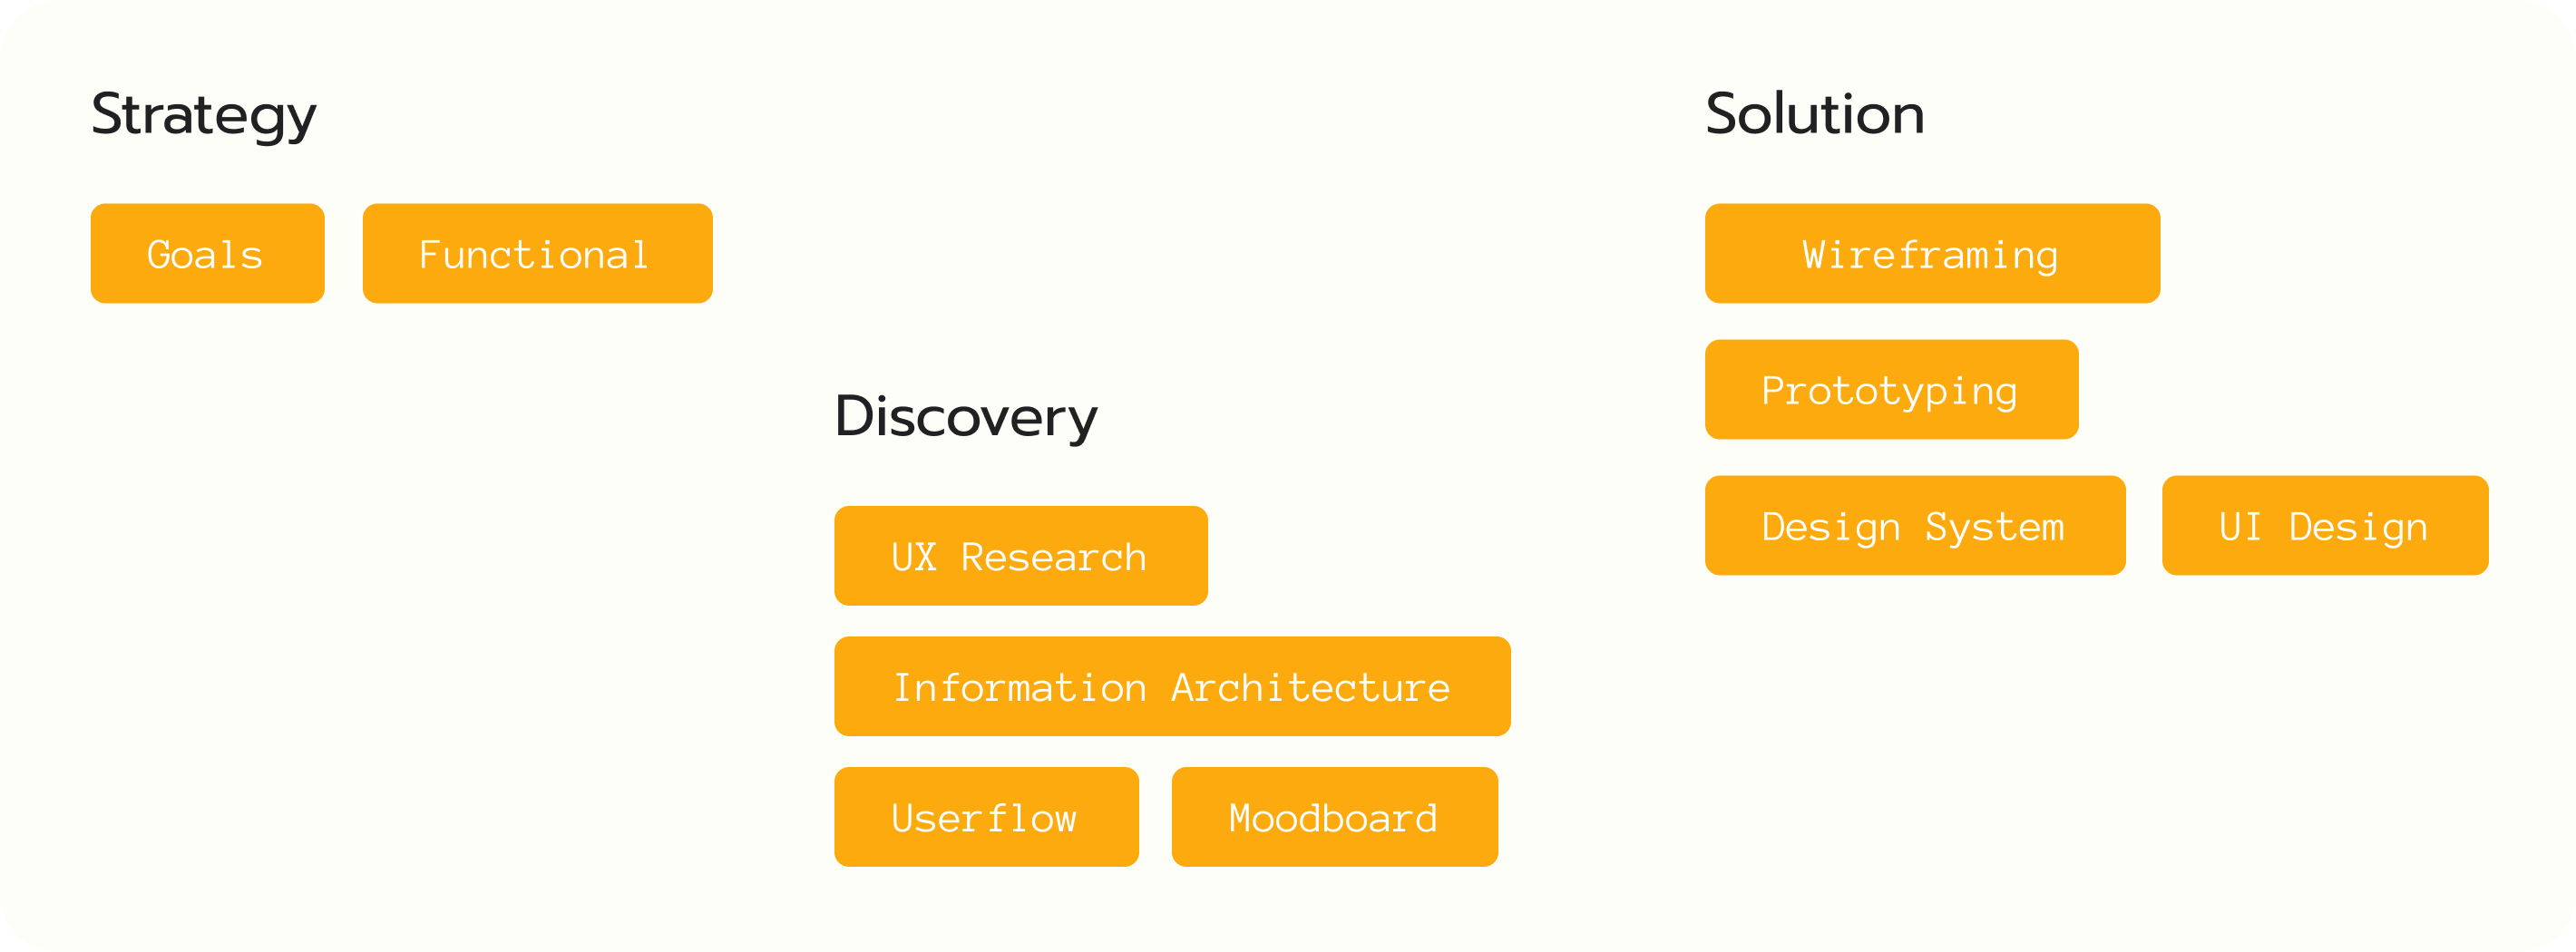2576x952 pixels.
Task: Click the Strategy heading
Action: coord(204,115)
